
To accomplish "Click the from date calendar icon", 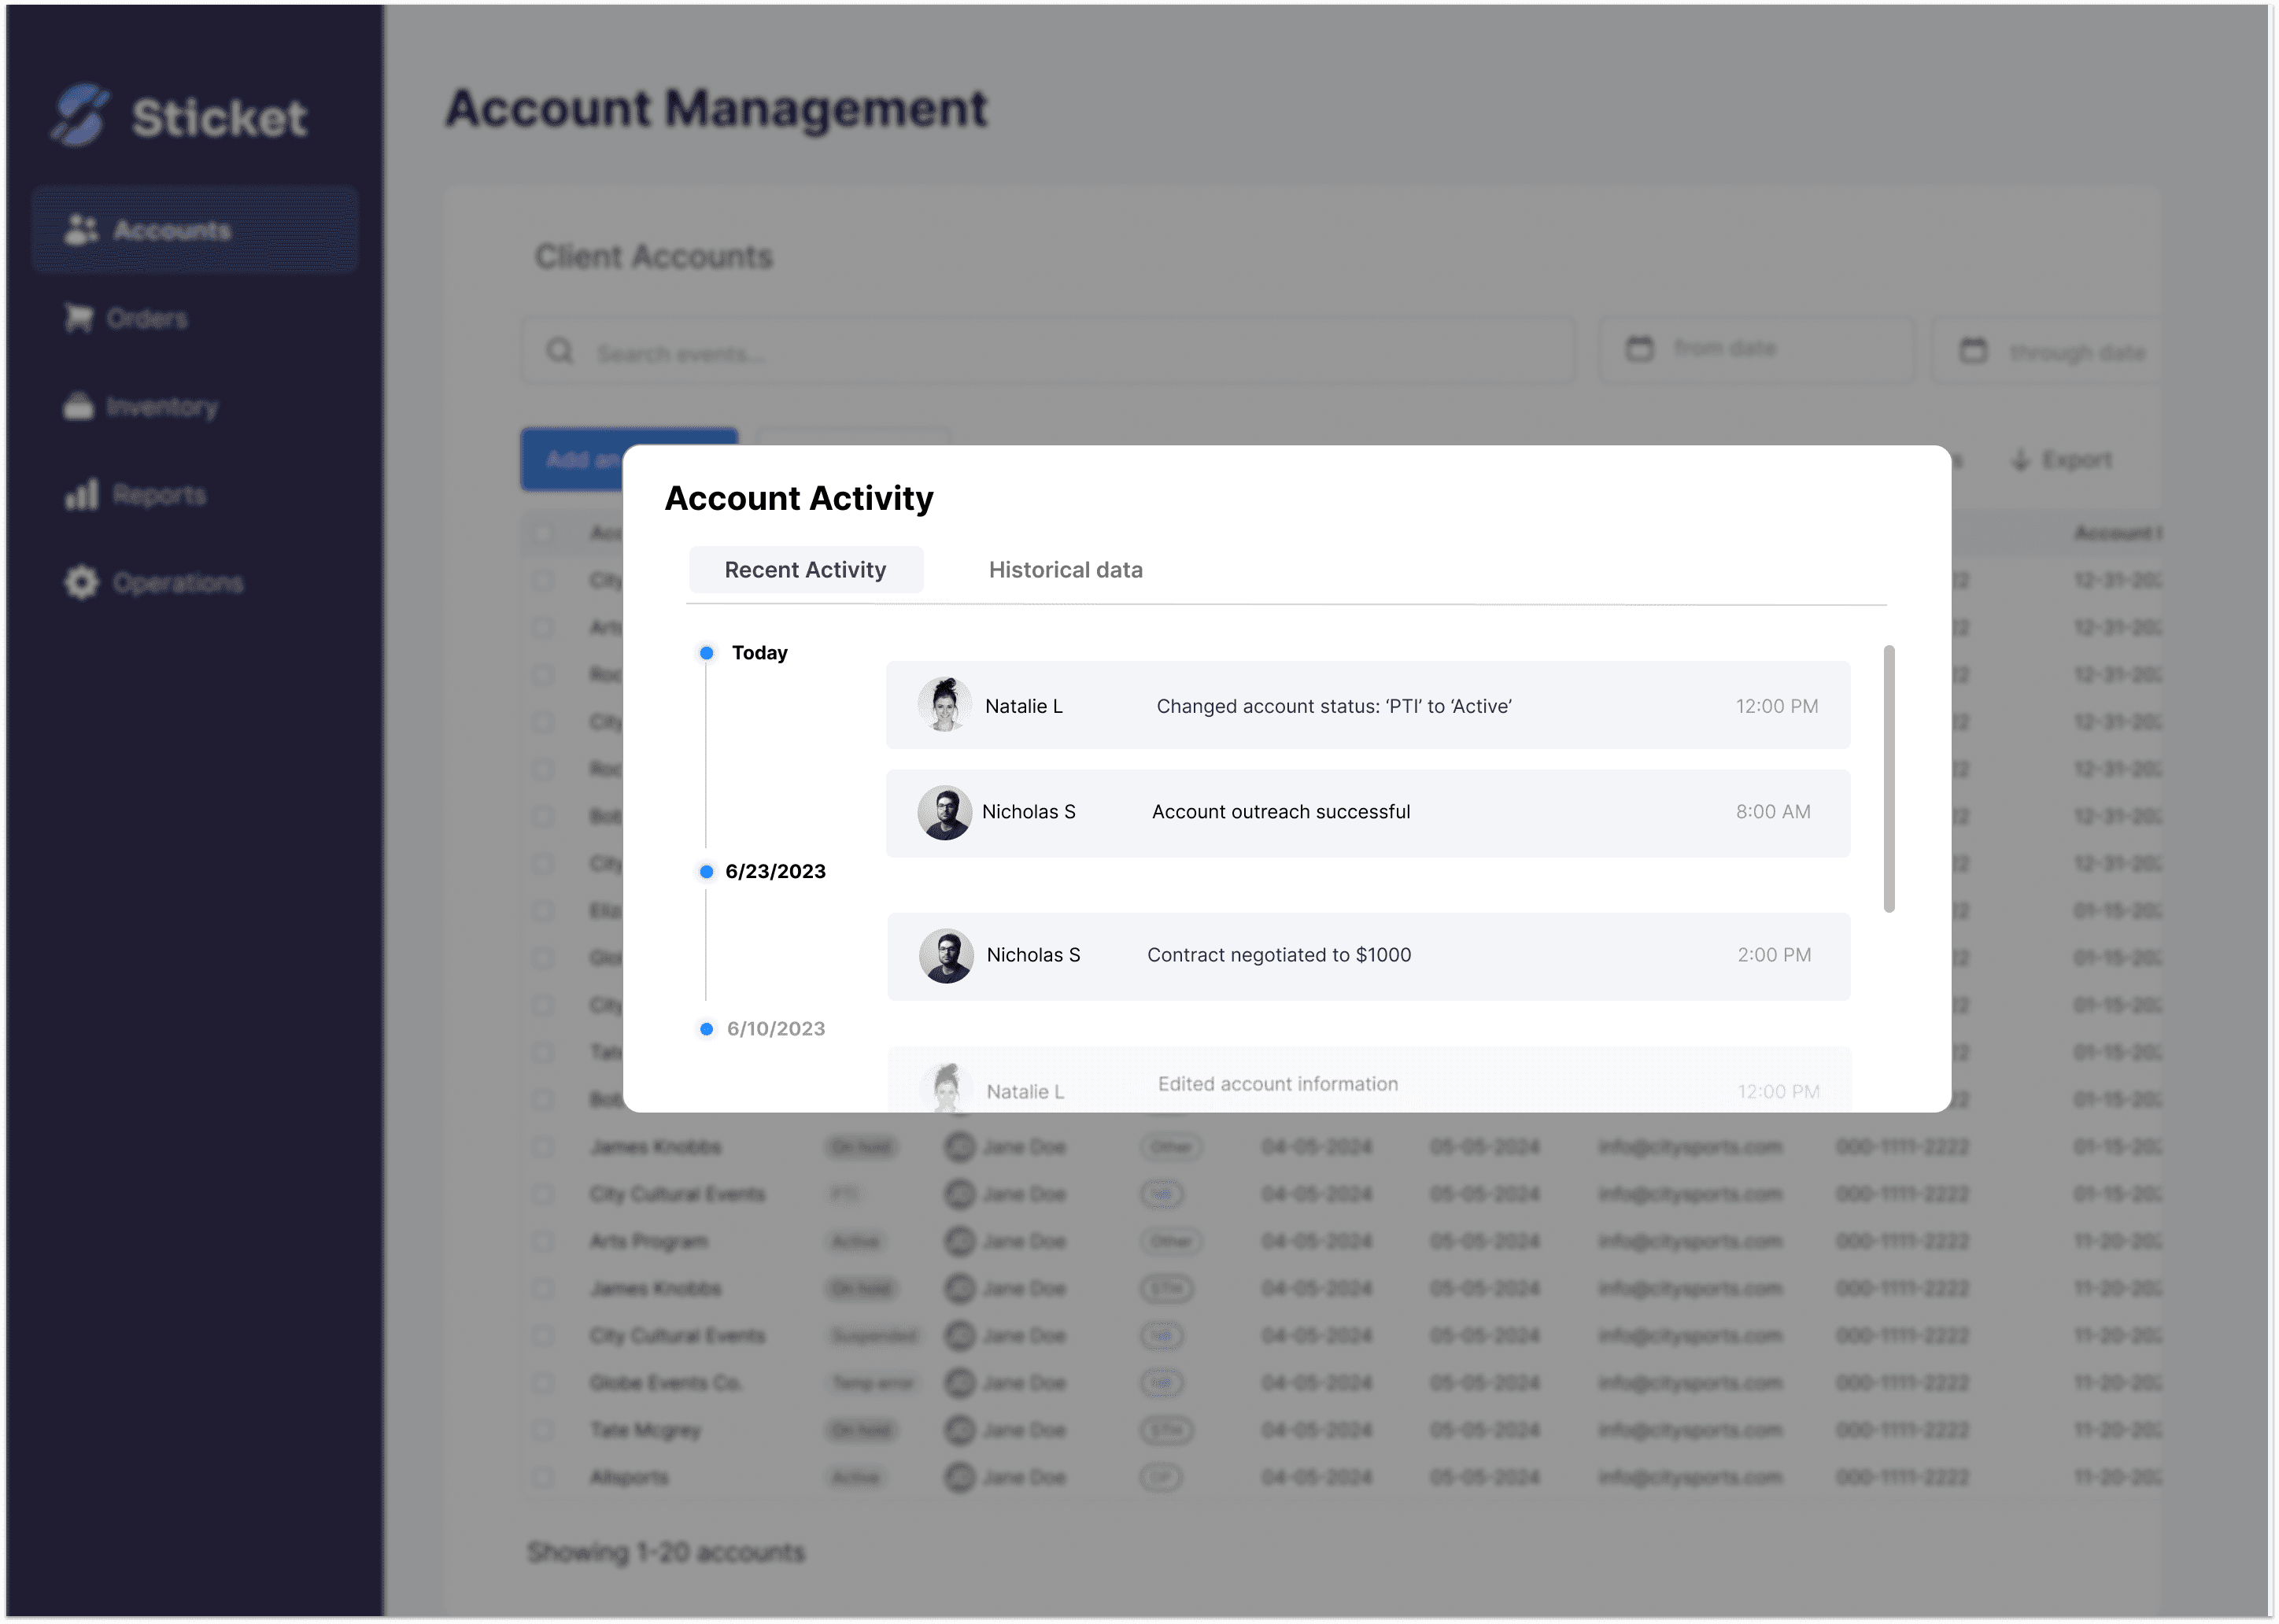I will tap(1640, 349).
